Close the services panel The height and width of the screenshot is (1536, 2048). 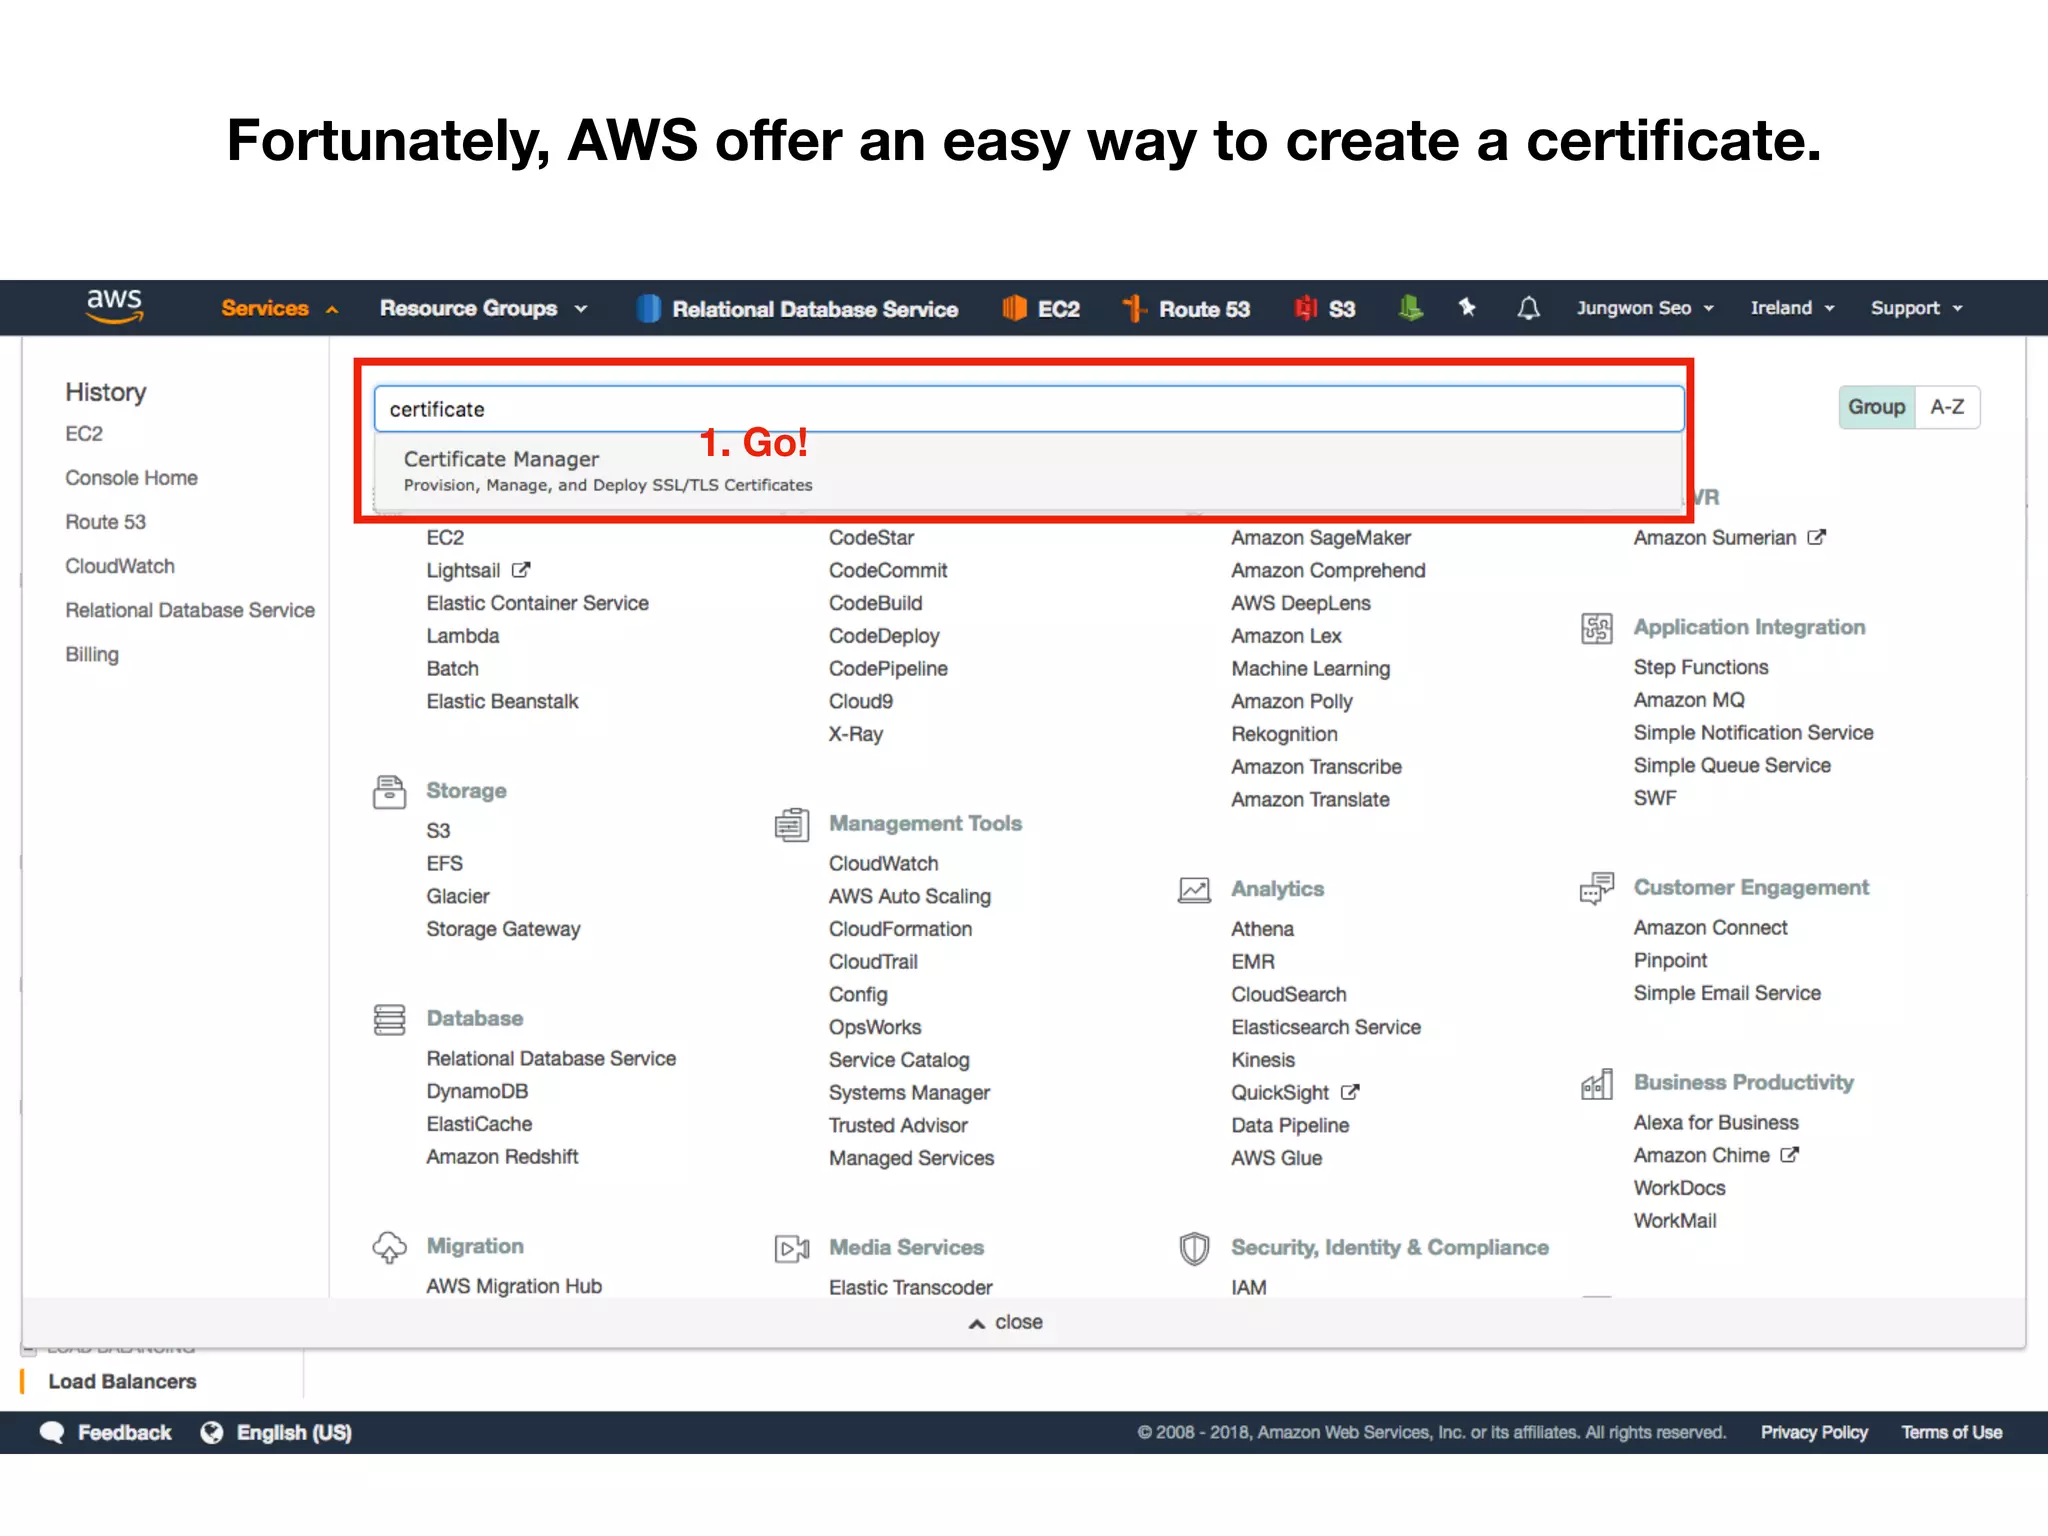(1006, 1322)
